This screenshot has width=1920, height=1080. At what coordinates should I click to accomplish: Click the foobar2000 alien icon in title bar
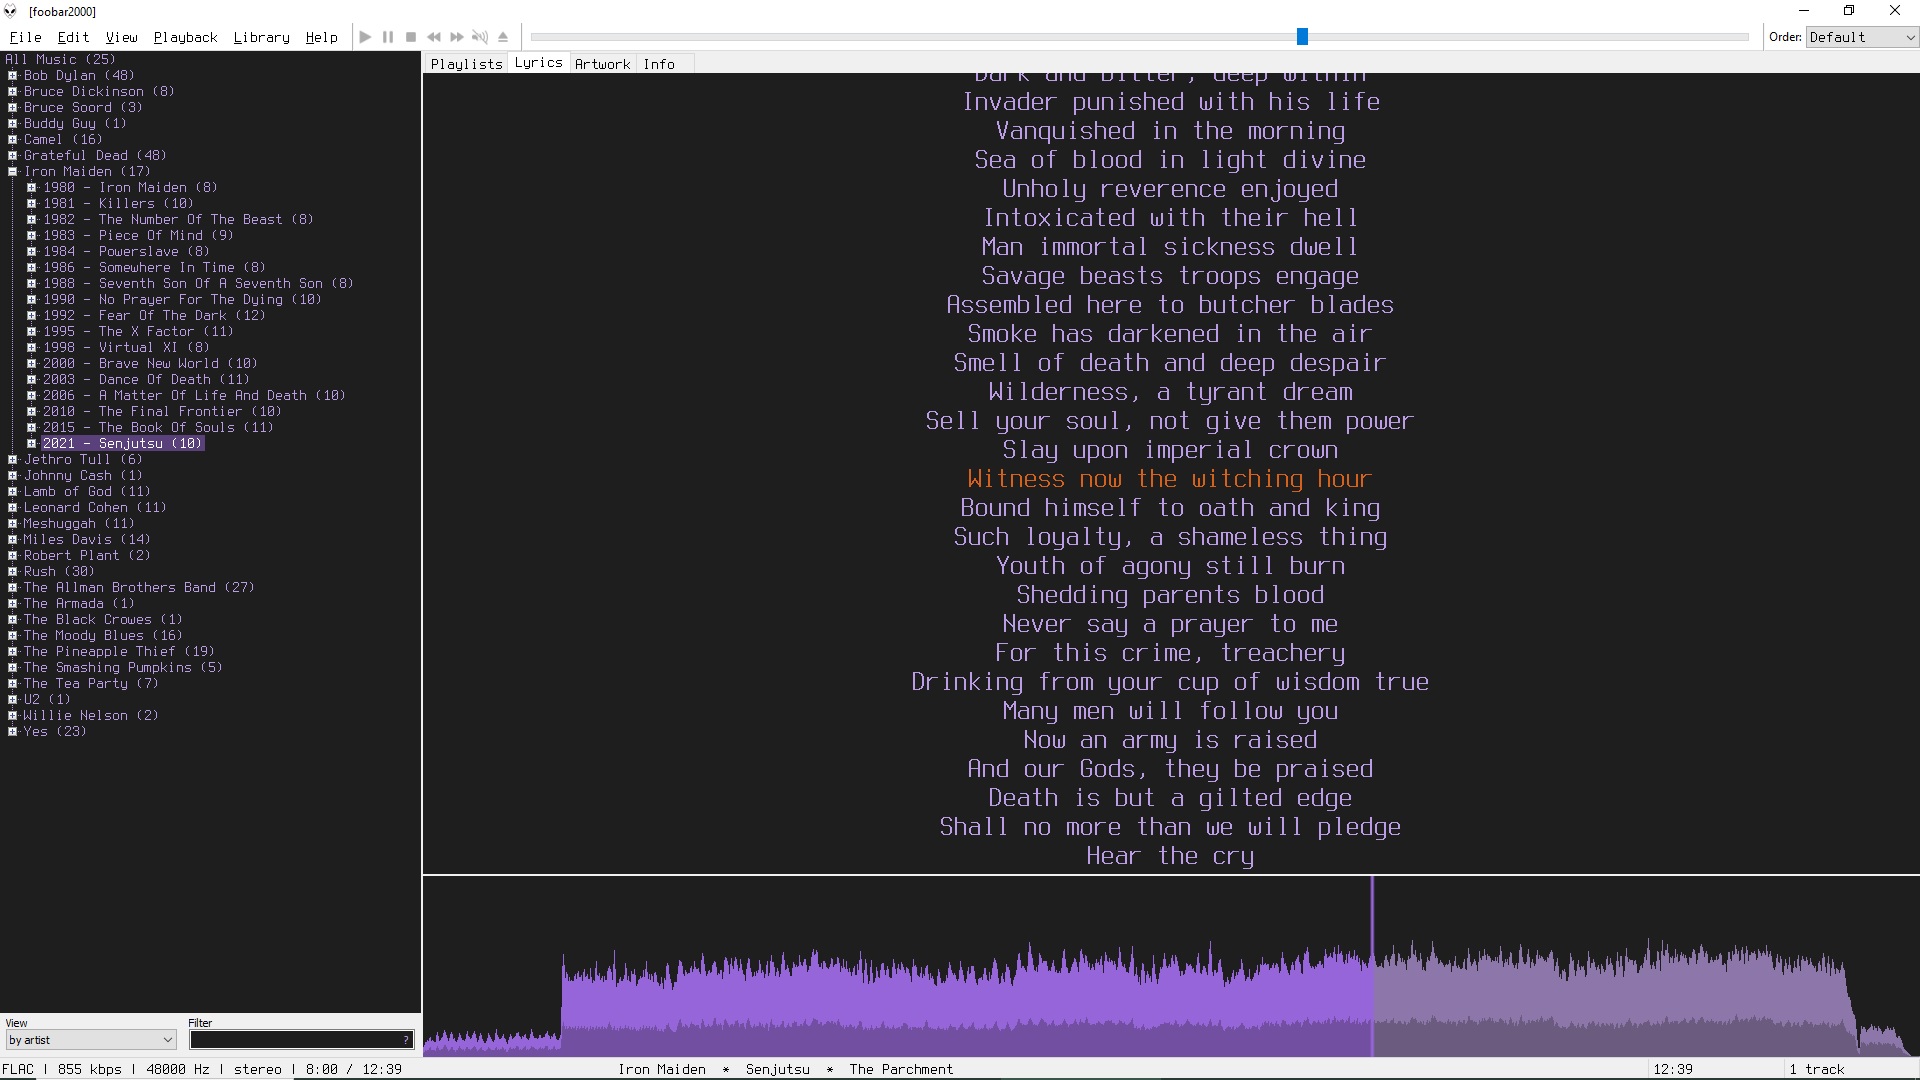point(10,11)
